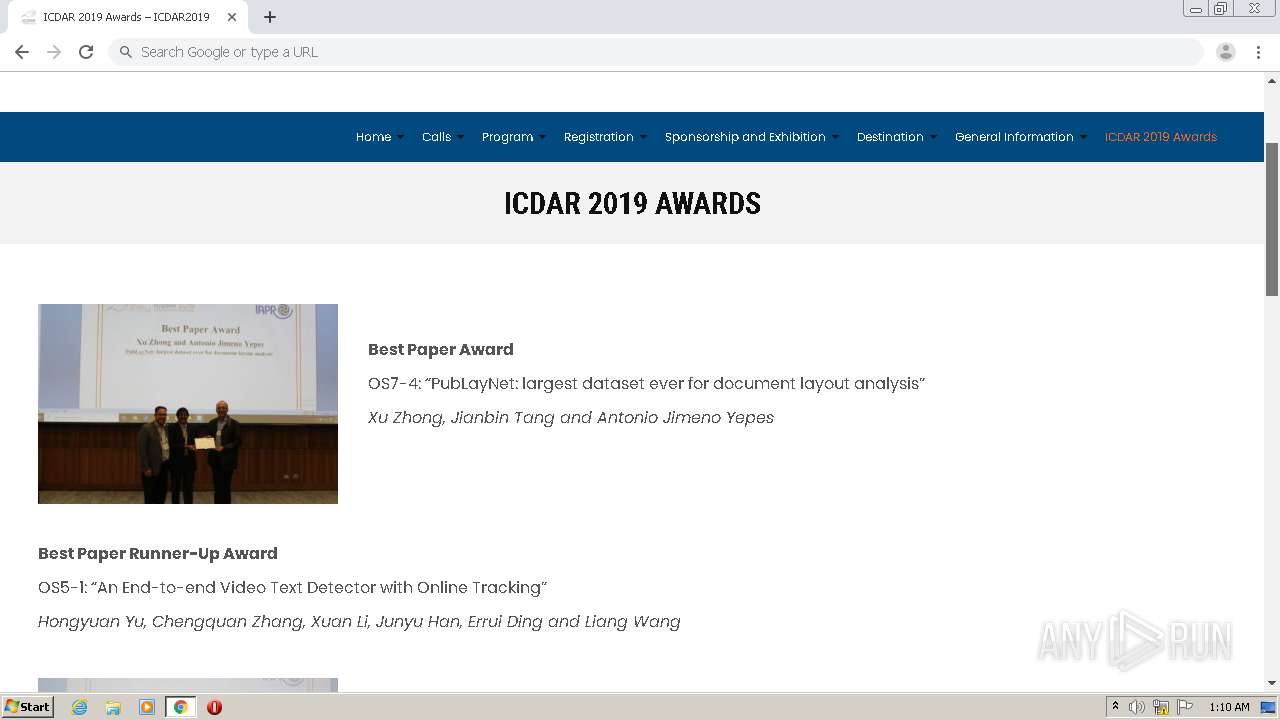This screenshot has width=1280, height=720.
Task: Focus the address bar URL field
Action: [x=655, y=52]
